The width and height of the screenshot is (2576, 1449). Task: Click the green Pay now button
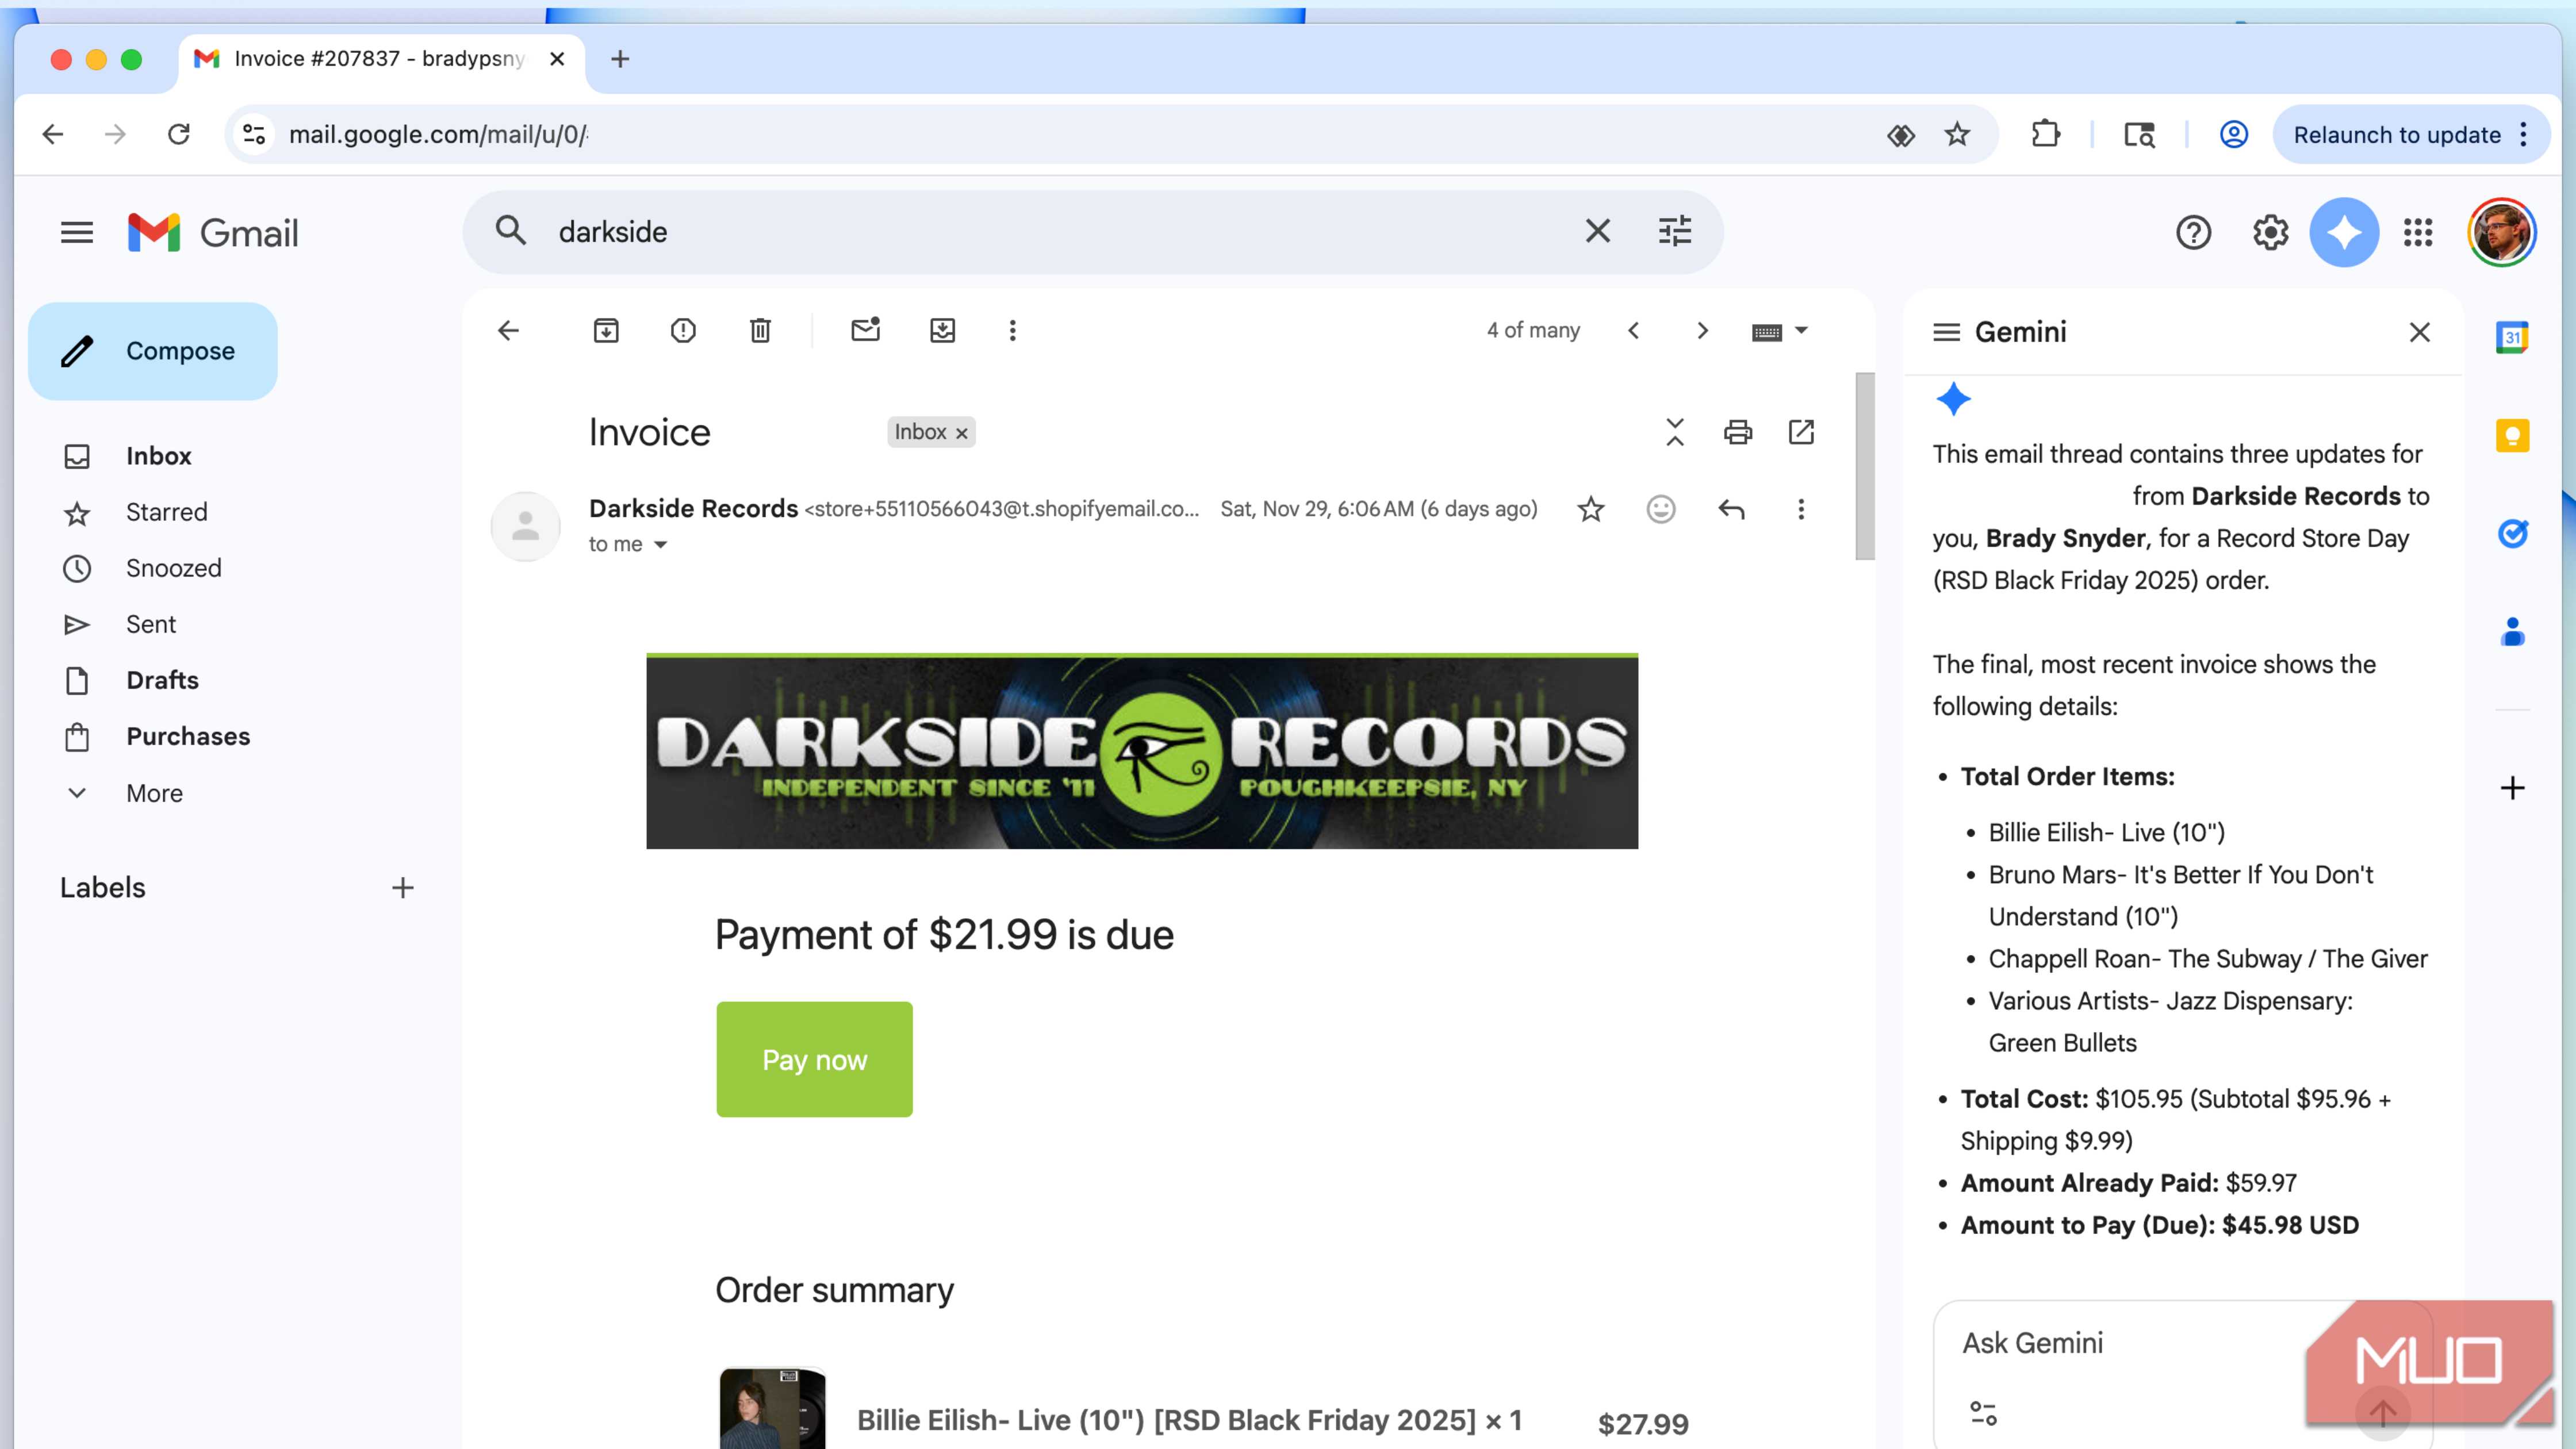[x=814, y=1059]
